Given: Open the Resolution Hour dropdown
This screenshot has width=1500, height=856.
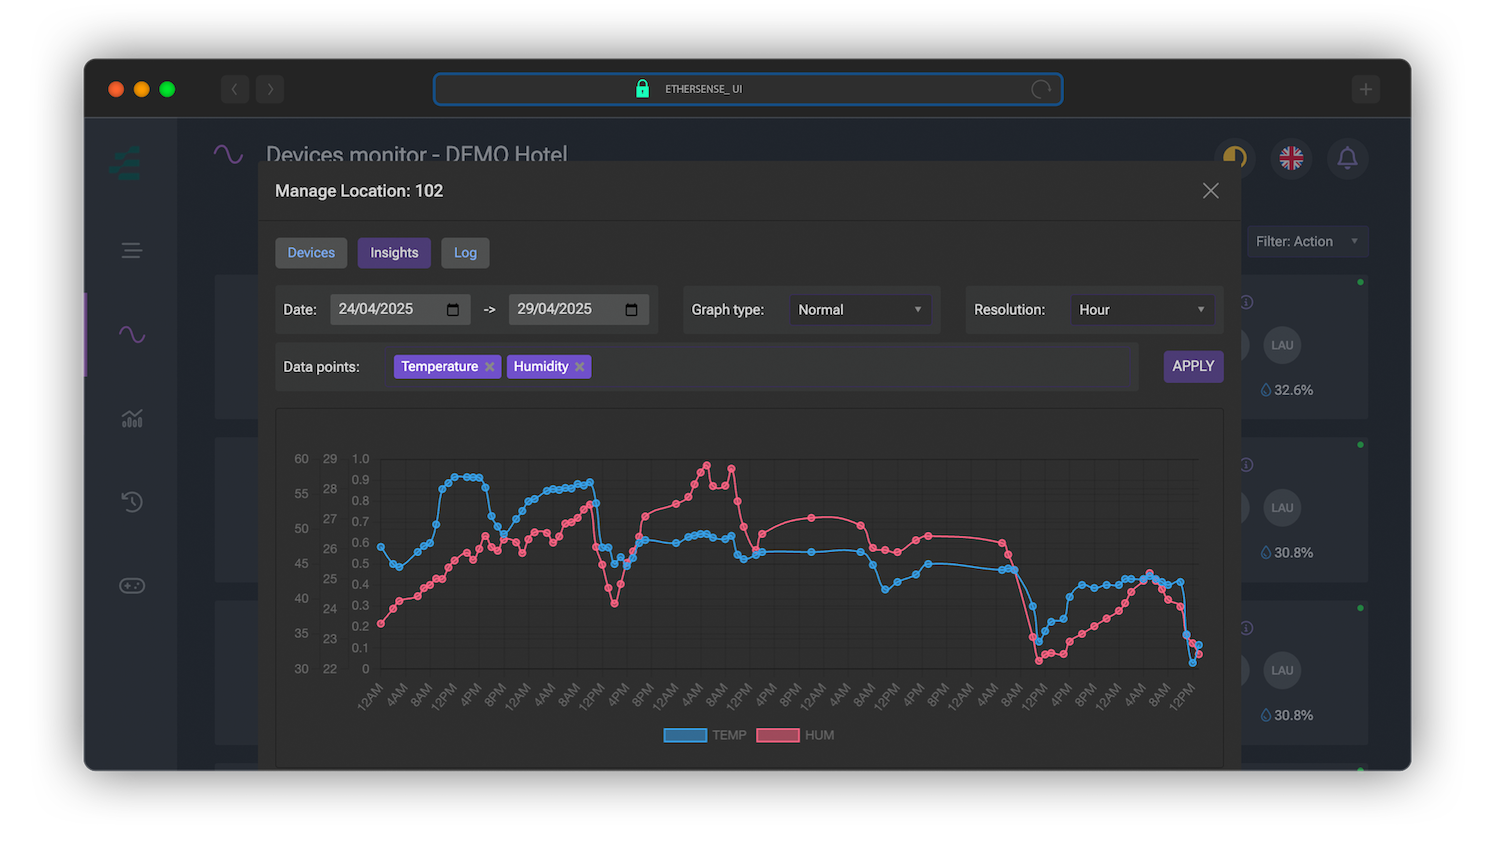Looking at the screenshot, I should (1142, 310).
